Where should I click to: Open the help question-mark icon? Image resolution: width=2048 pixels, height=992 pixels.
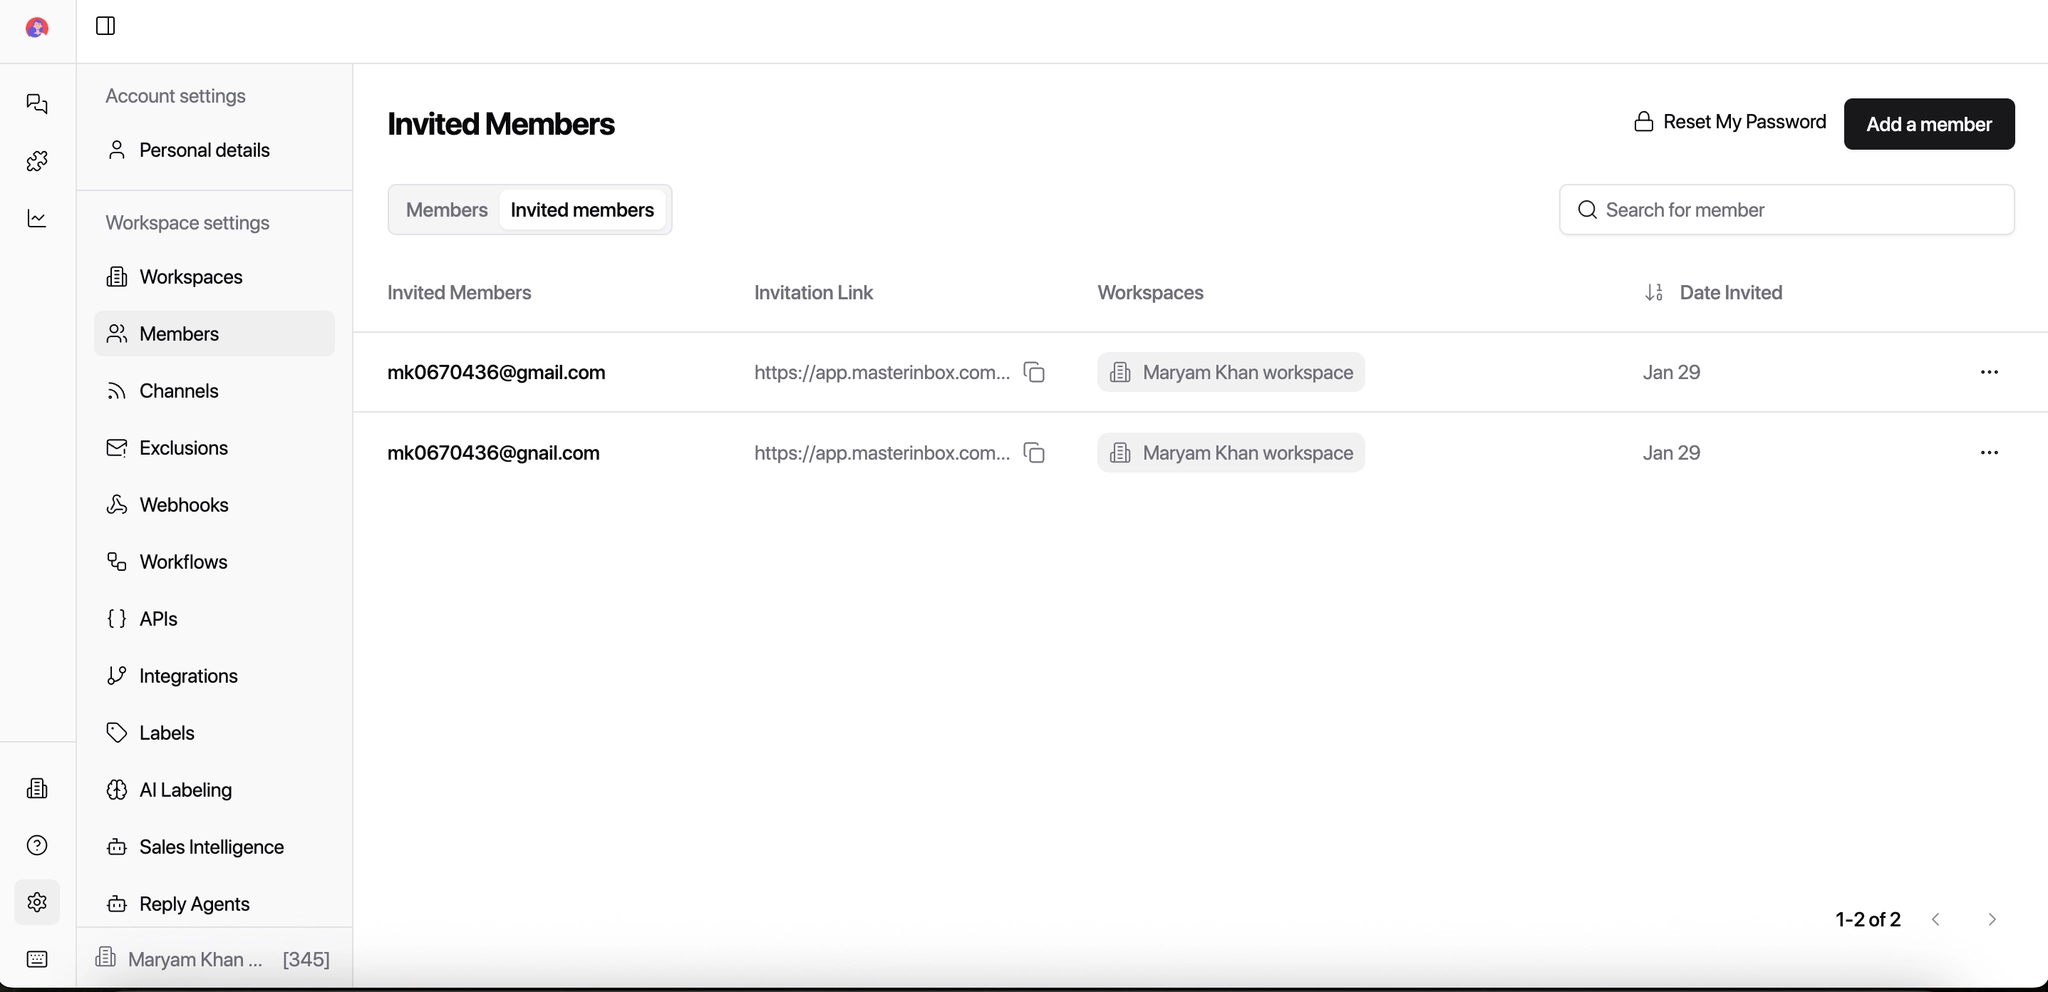37,845
